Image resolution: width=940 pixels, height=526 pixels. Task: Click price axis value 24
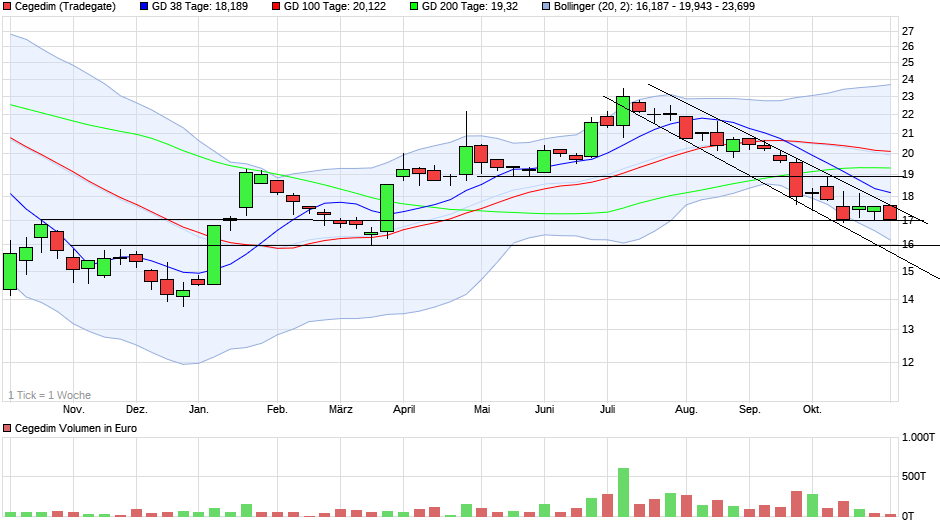[908, 80]
